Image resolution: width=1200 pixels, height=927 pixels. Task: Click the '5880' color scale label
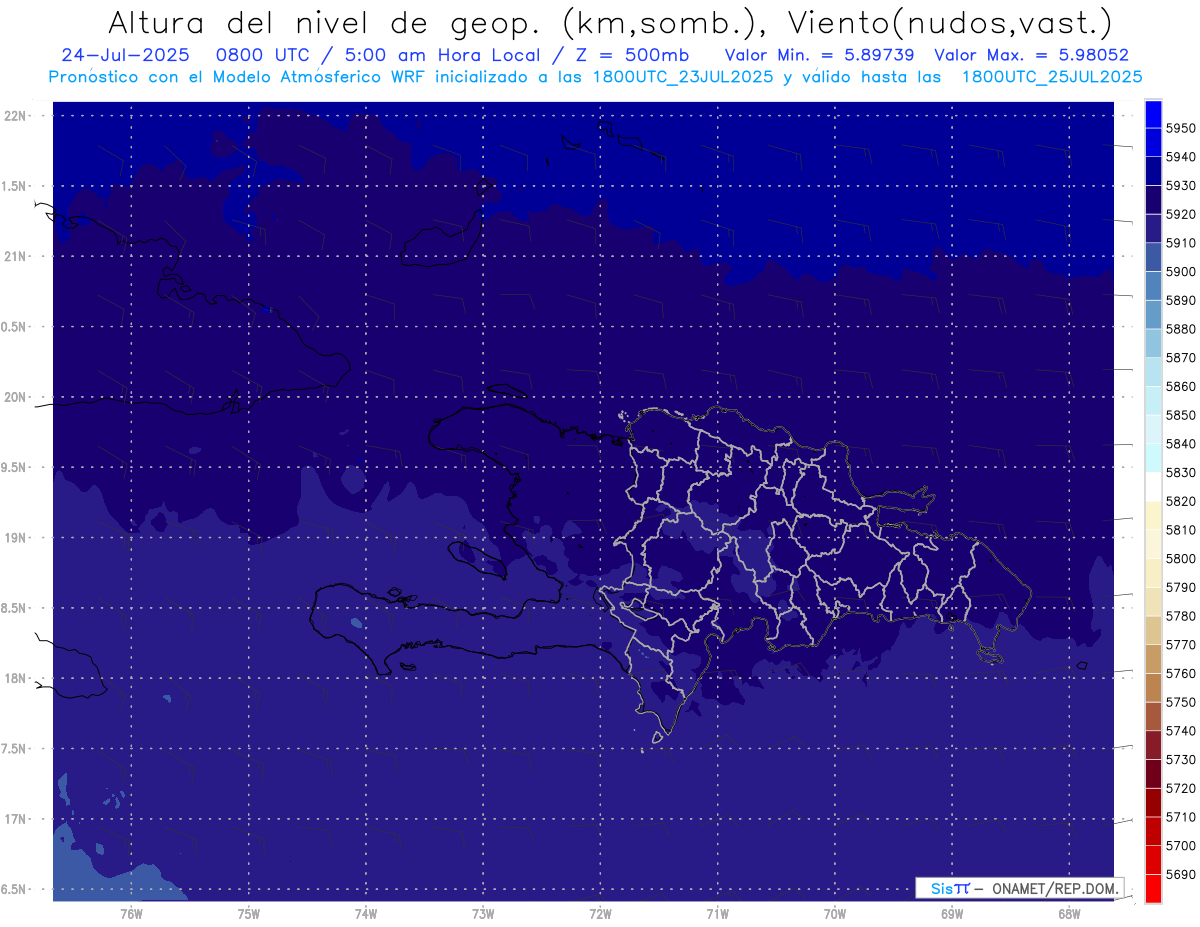click(1181, 329)
